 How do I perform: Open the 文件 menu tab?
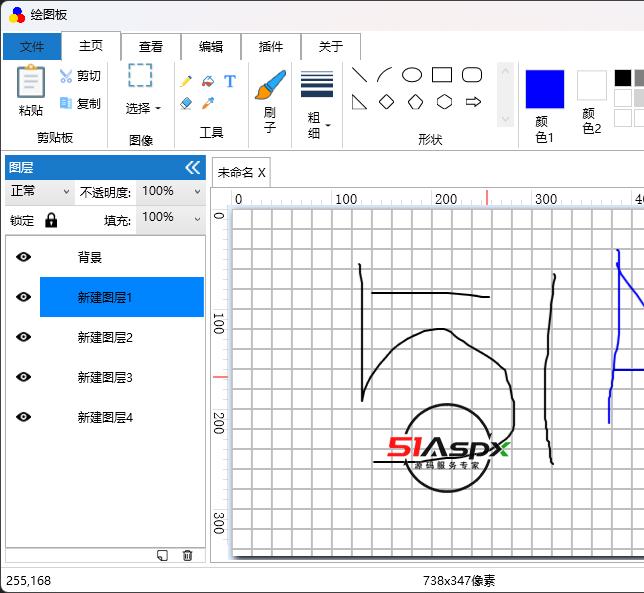32,46
